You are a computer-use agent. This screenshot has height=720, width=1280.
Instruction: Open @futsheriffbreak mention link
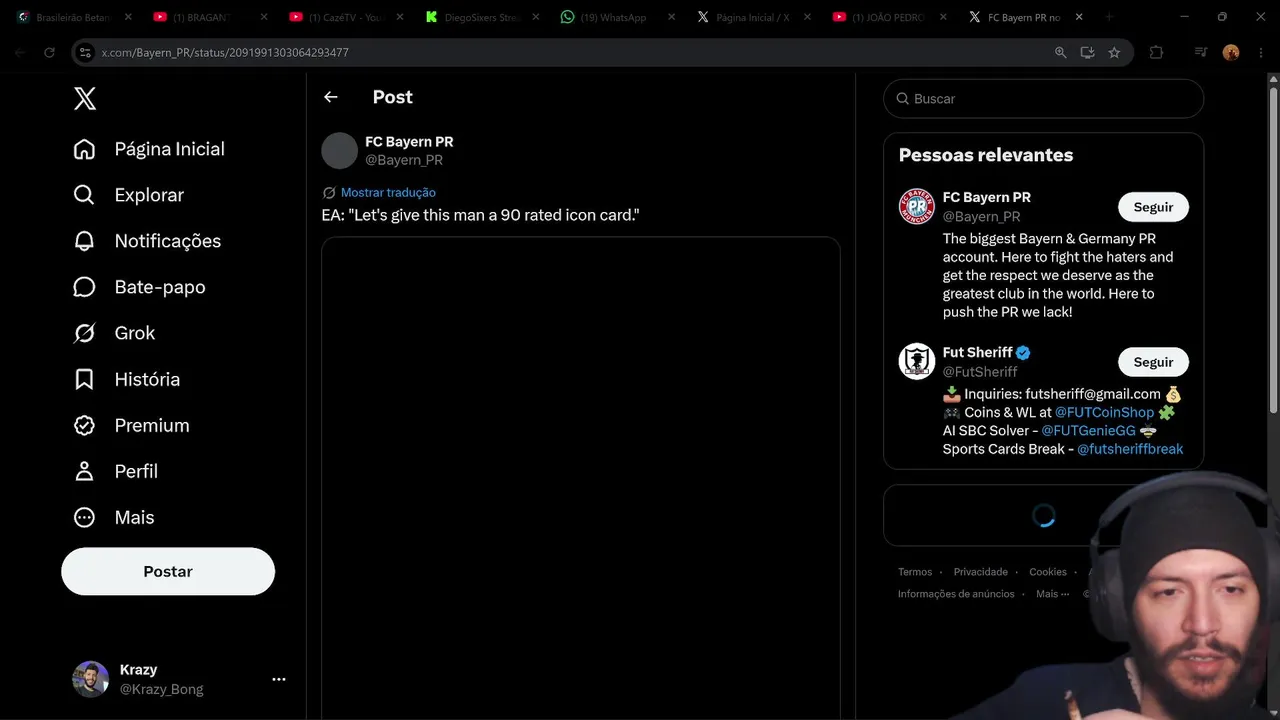coord(1130,449)
